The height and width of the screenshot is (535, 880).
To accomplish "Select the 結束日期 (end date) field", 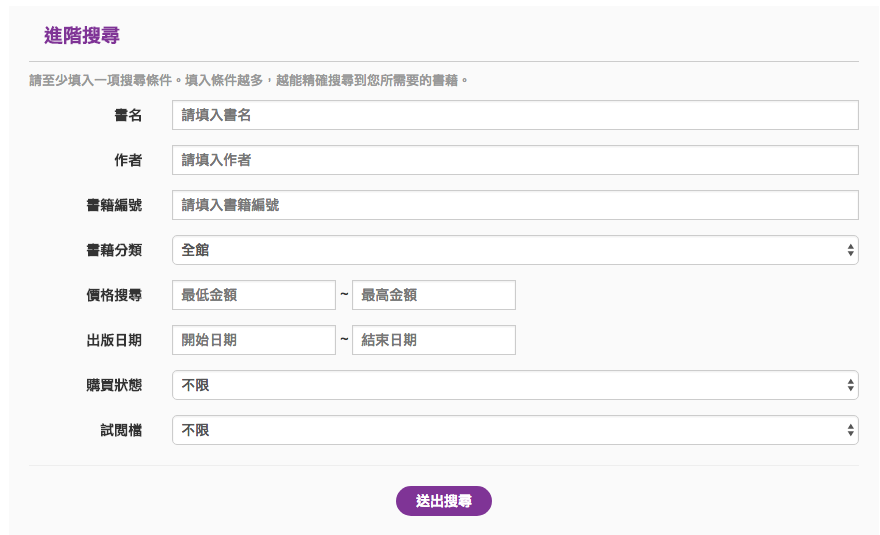I will 434,340.
